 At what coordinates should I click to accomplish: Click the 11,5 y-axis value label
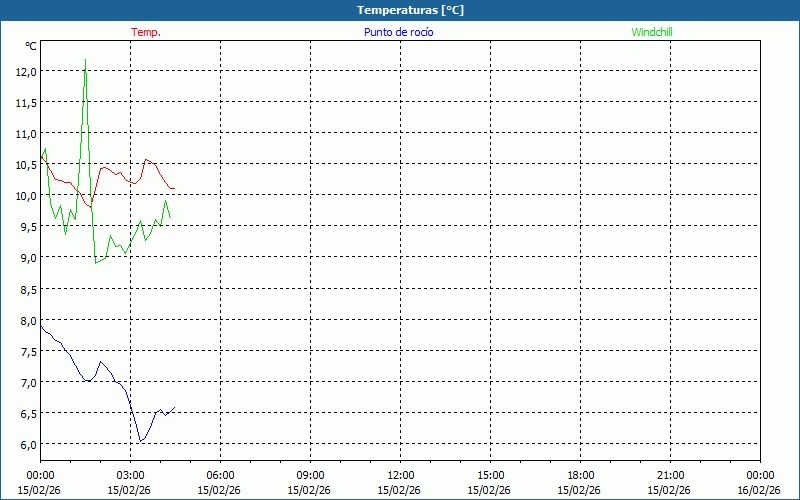coord(25,103)
